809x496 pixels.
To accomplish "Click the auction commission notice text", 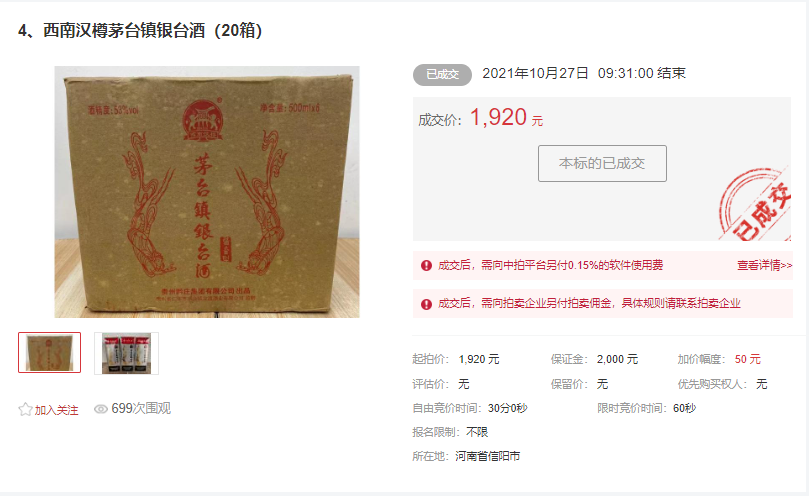I will point(589,303).
